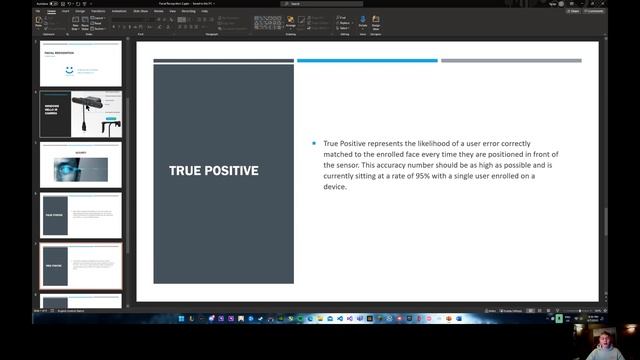The height and width of the screenshot is (360, 640).
Task: Click the Undo icon in title bar
Action: point(70,4)
